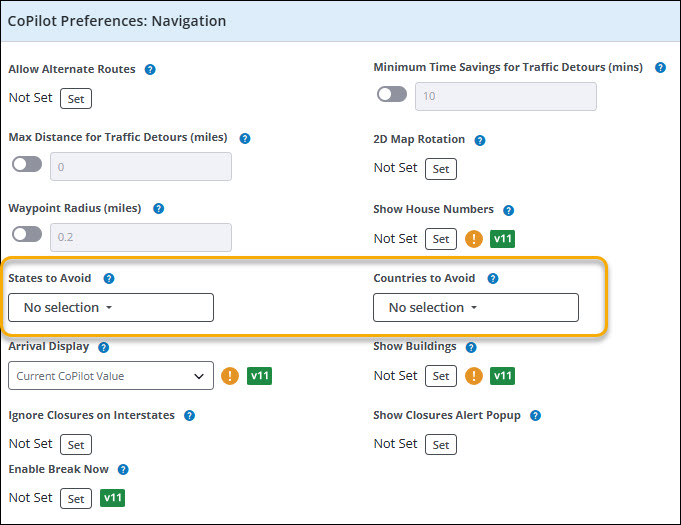Open Arrival Display combo box
681x525 pixels.
click(111, 376)
